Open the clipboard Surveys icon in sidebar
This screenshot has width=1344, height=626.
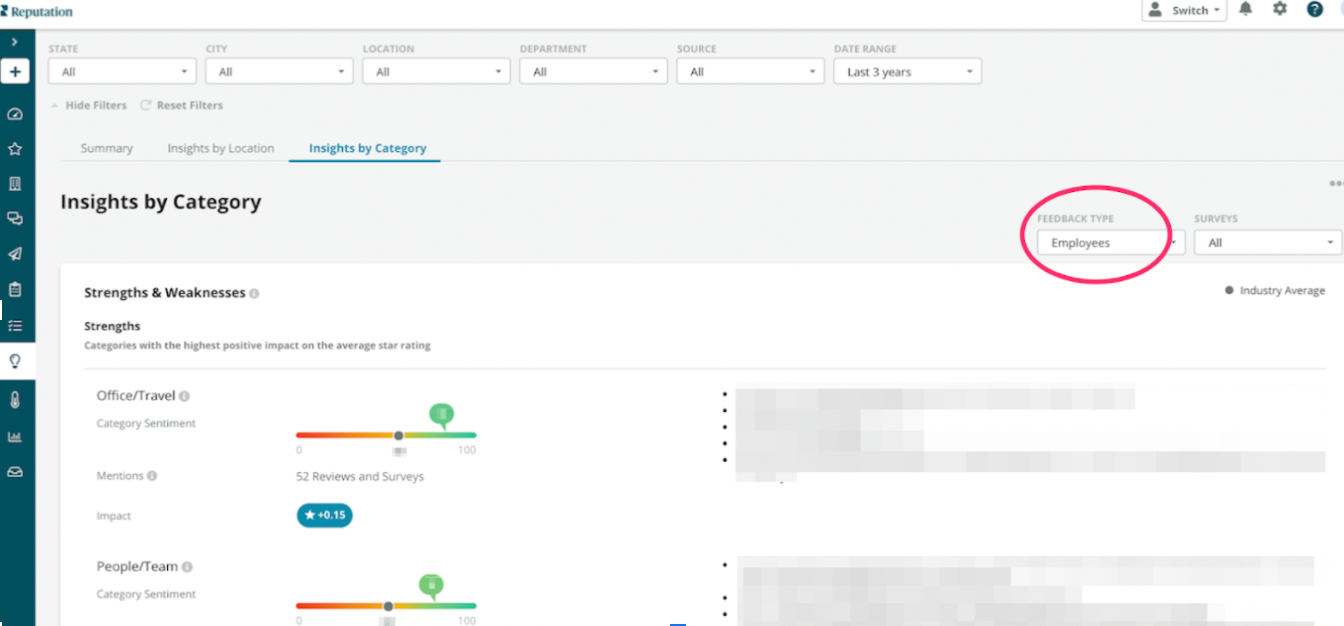(15, 288)
